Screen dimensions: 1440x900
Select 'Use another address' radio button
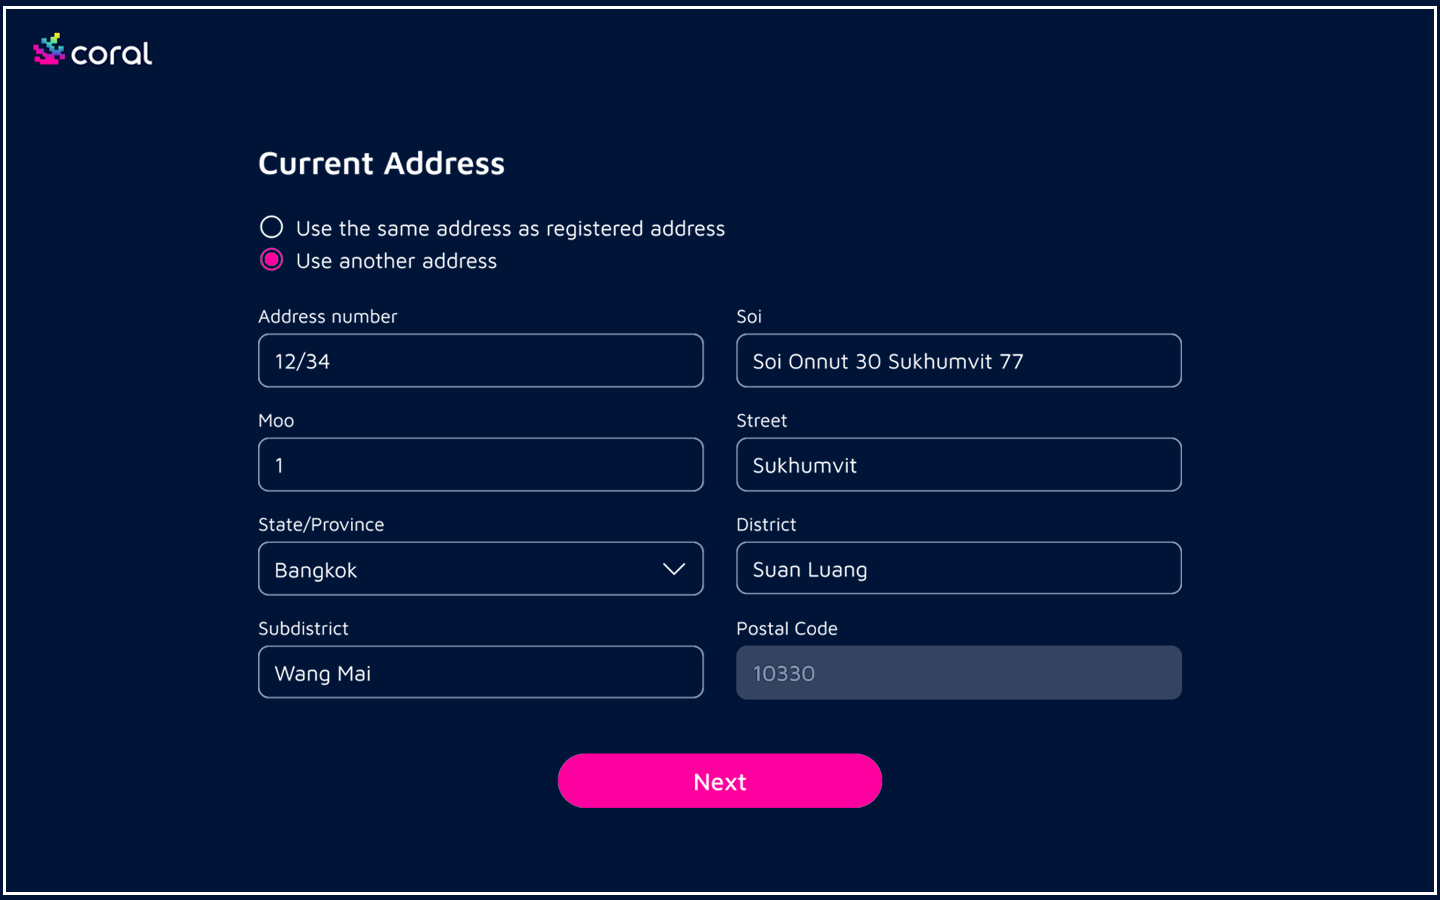point(271,260)
